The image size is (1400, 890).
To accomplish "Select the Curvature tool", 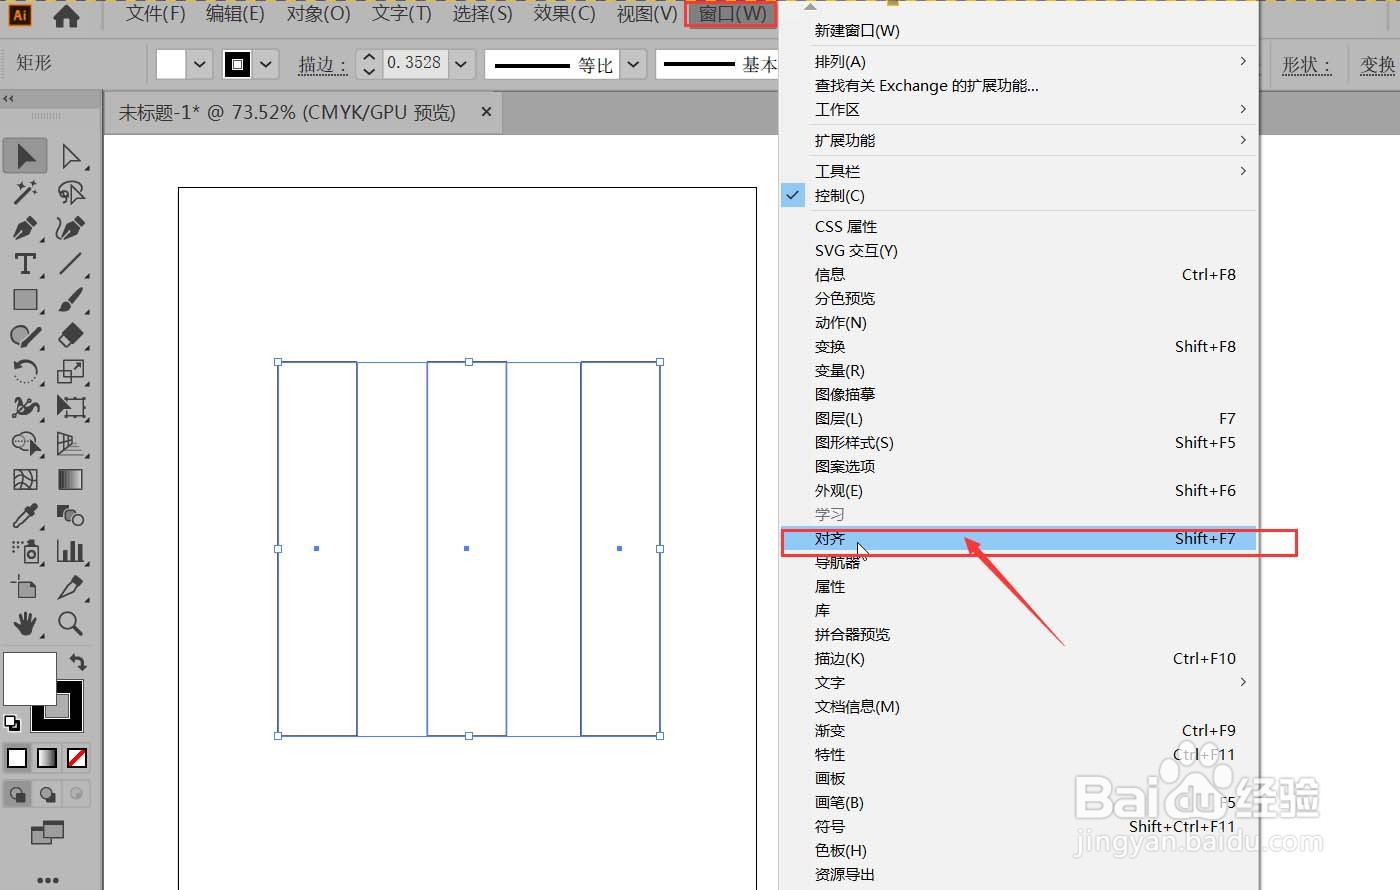I will (x=70, y=228).
